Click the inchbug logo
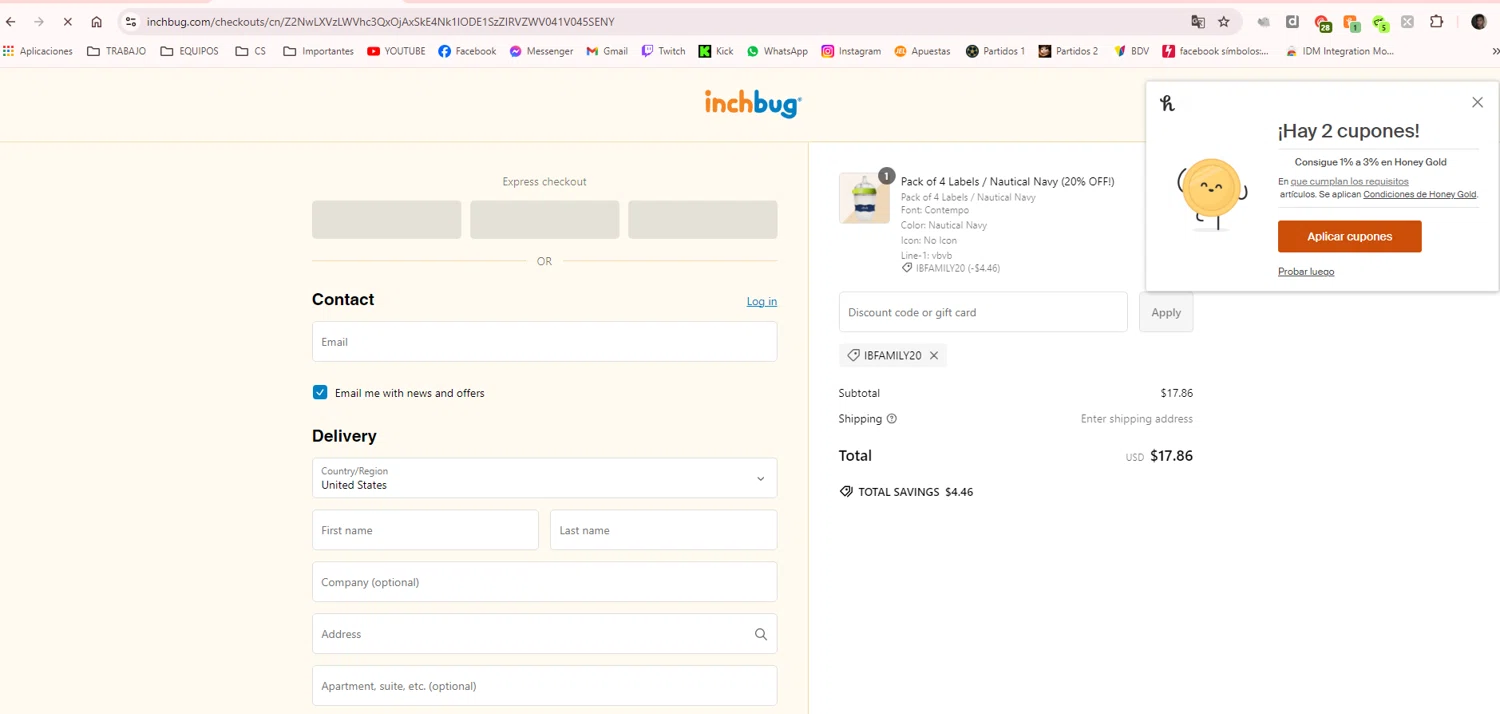 tap(753, 104)
